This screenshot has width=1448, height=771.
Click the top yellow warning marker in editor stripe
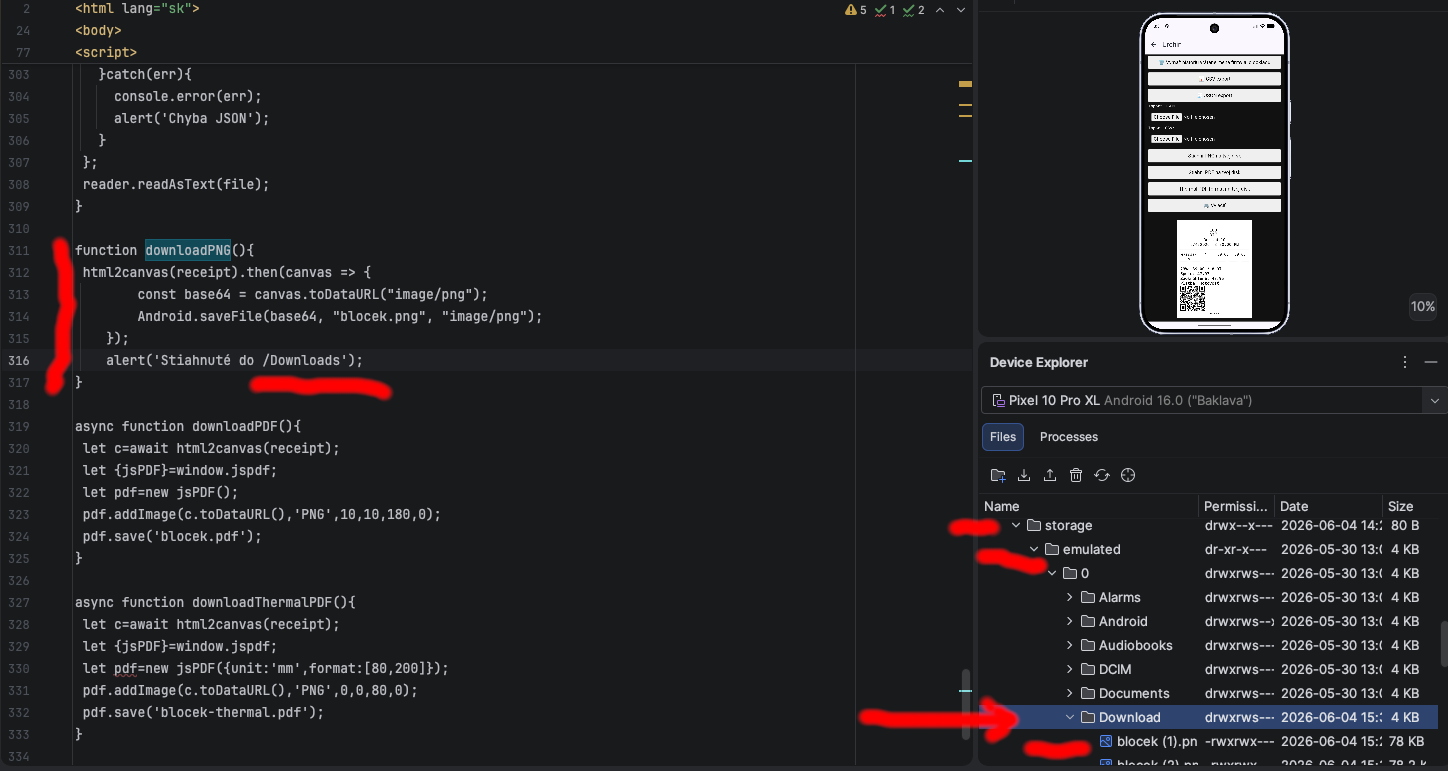[965, 84]
